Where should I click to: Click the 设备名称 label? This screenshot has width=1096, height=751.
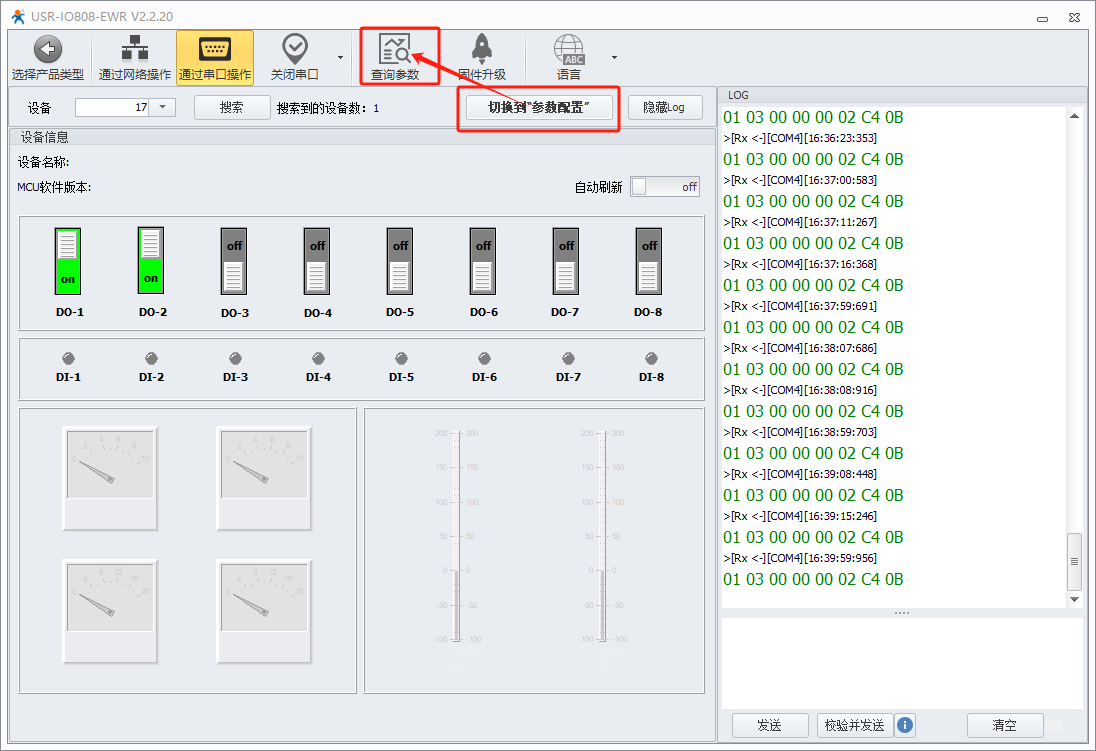(43, 162)
